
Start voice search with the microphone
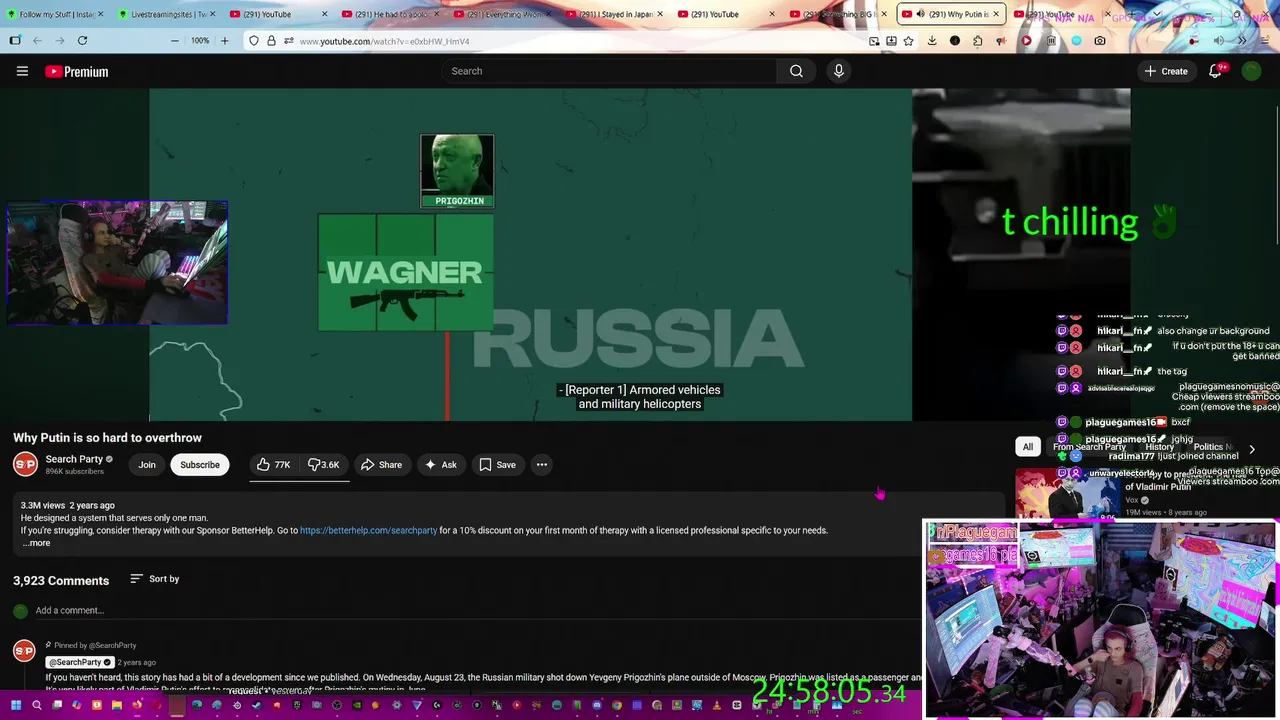point(838,71)
